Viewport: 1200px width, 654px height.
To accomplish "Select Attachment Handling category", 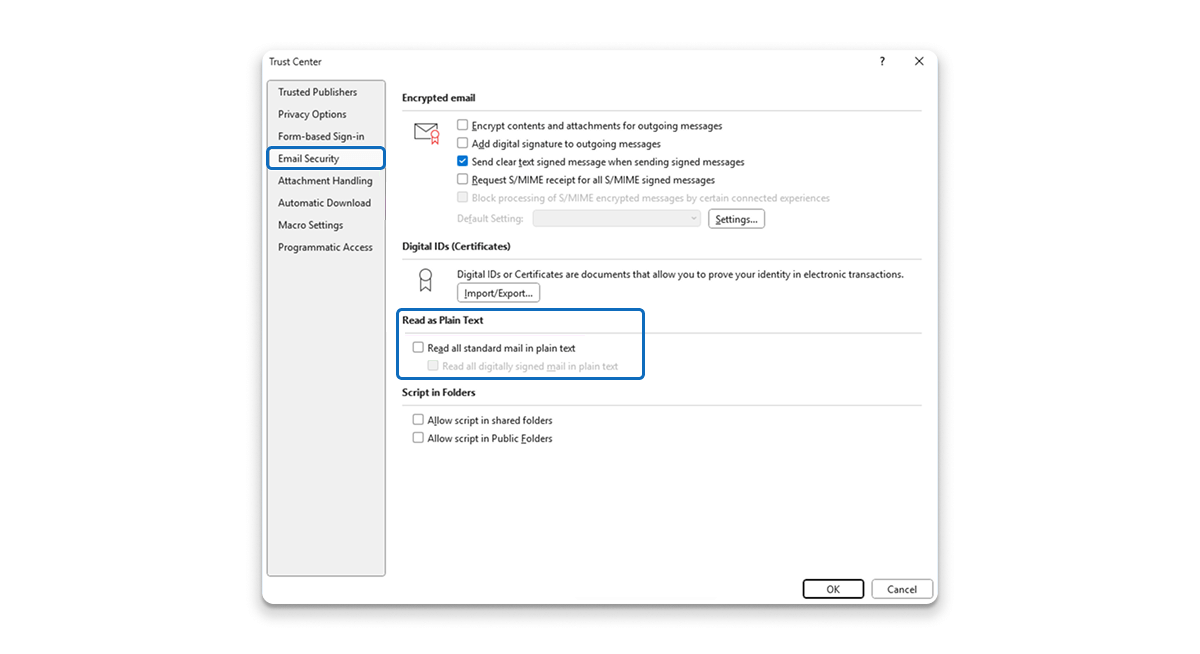I will point(325,180).
